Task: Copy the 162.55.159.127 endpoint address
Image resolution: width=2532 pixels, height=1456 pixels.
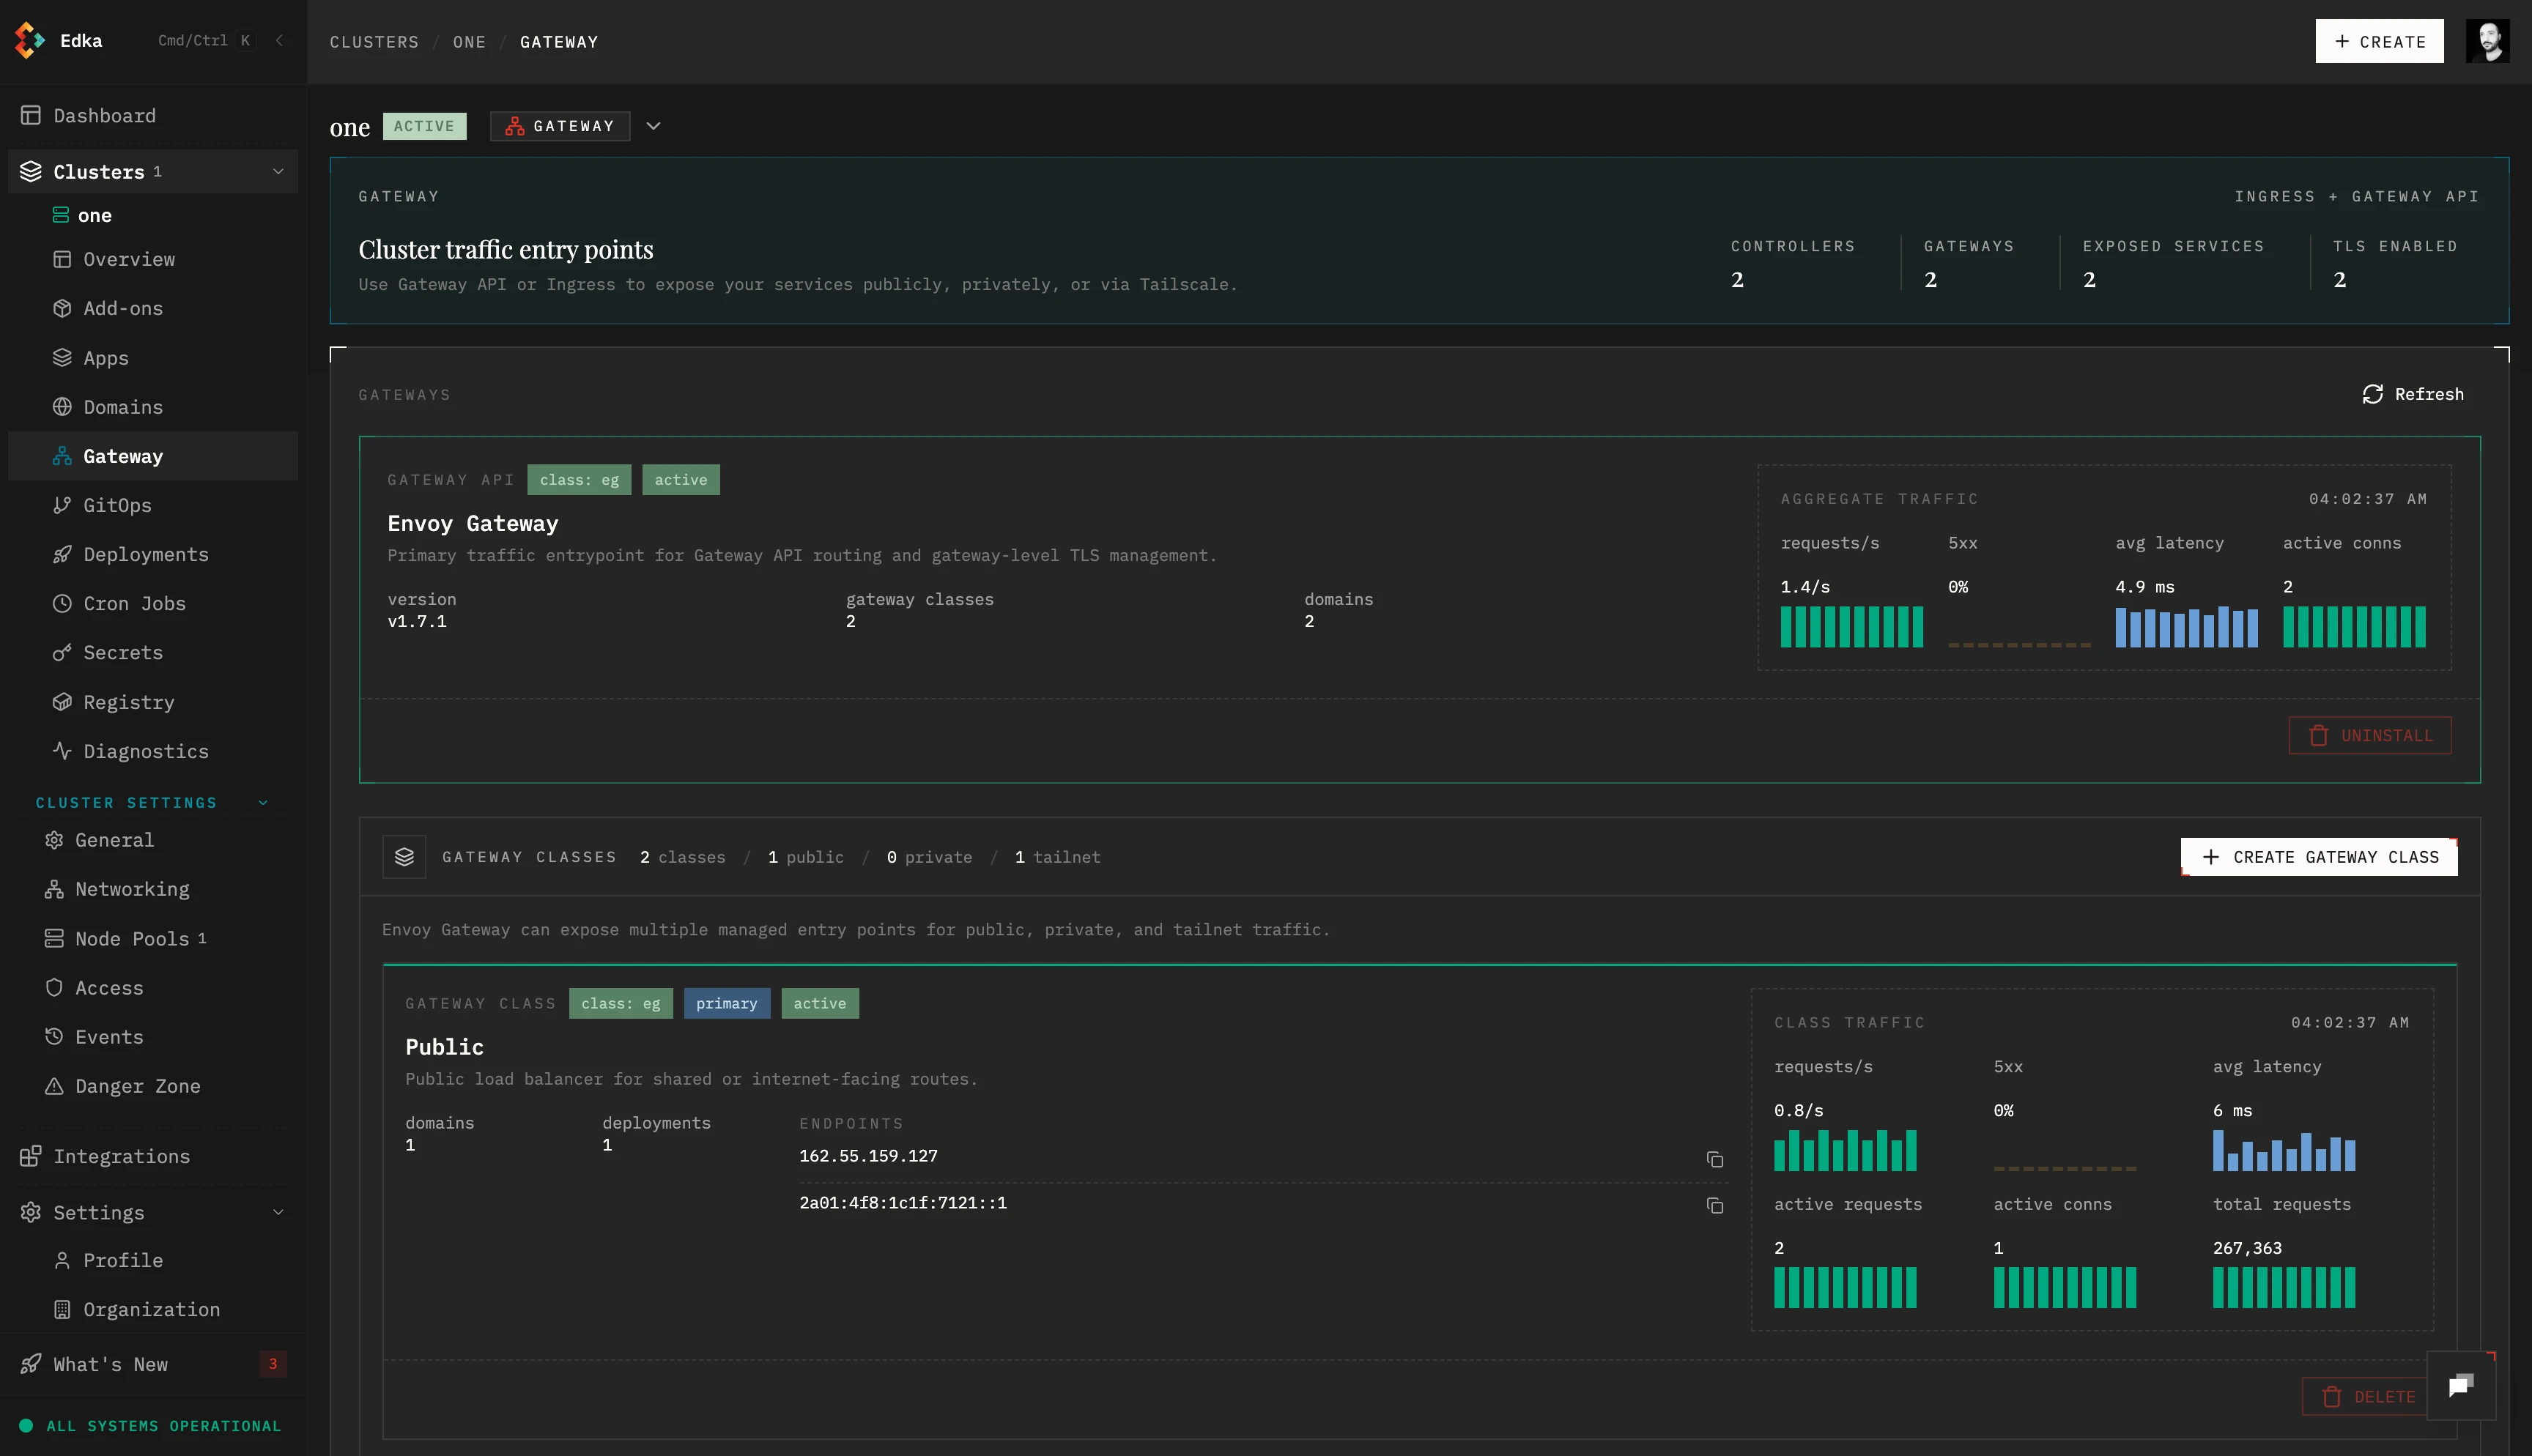Action: [1714, 1159]
